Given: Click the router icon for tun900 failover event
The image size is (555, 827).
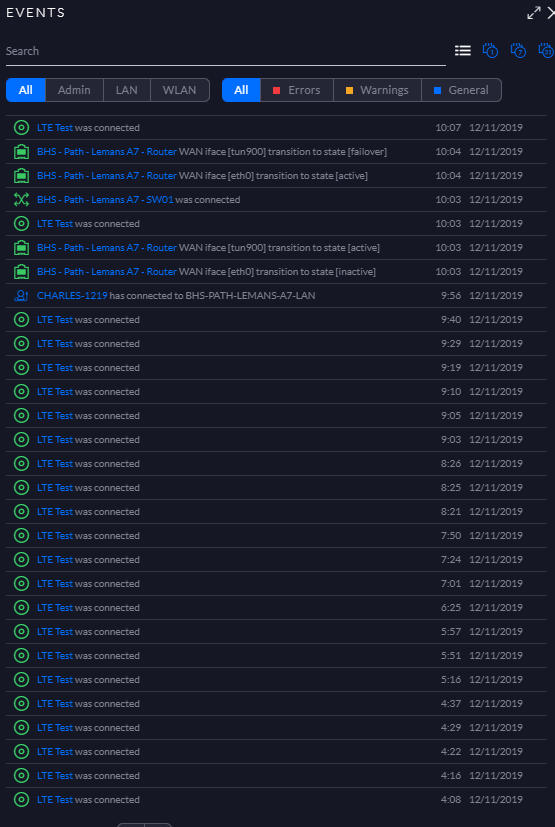Looking at the screenshot, I should tap(21, 151).
